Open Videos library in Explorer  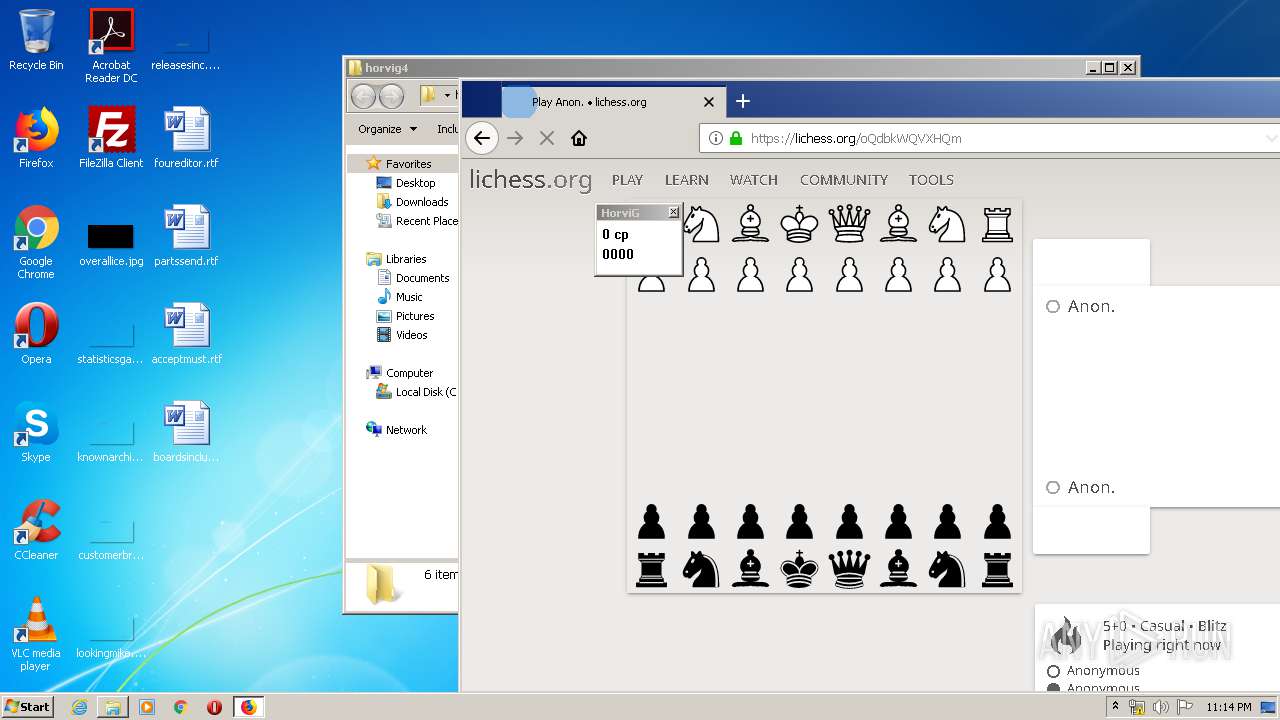pyautogui.click(x=411, y=335)
